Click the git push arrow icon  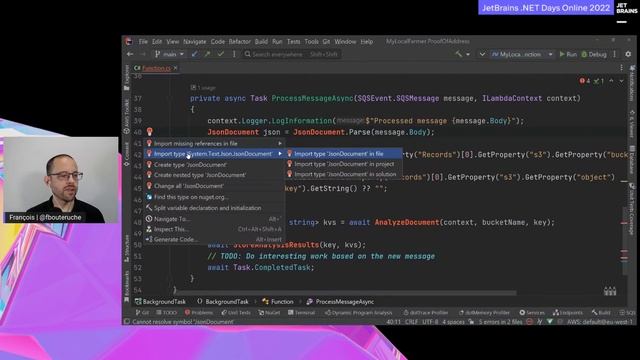tap(207, 54)
